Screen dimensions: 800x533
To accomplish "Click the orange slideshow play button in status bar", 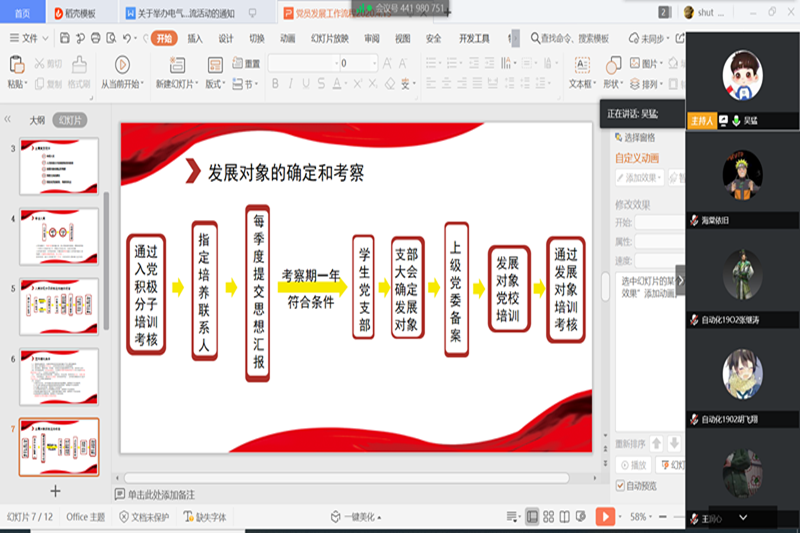I will (605, 517).
